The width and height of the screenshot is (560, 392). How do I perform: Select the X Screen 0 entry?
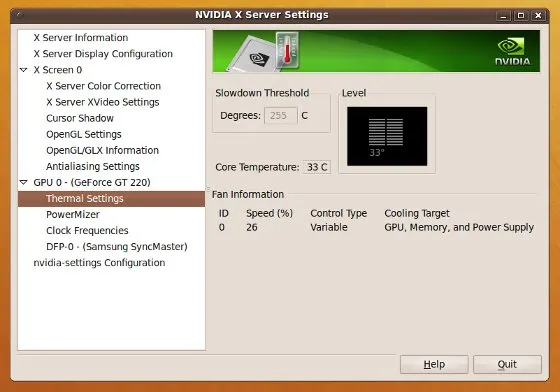[x=58, y=70]
